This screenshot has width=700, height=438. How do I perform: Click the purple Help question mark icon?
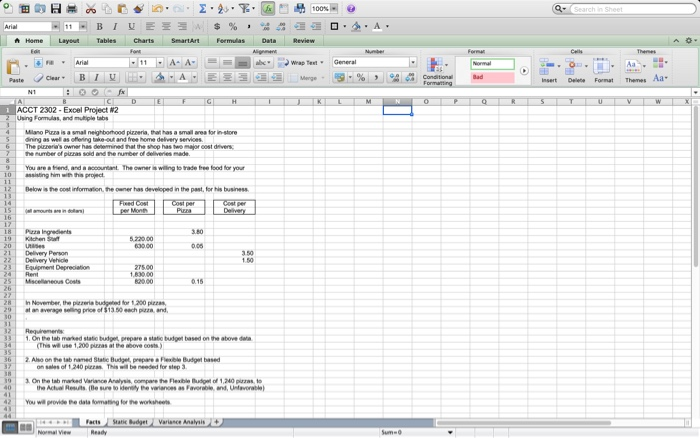[351, 8]
